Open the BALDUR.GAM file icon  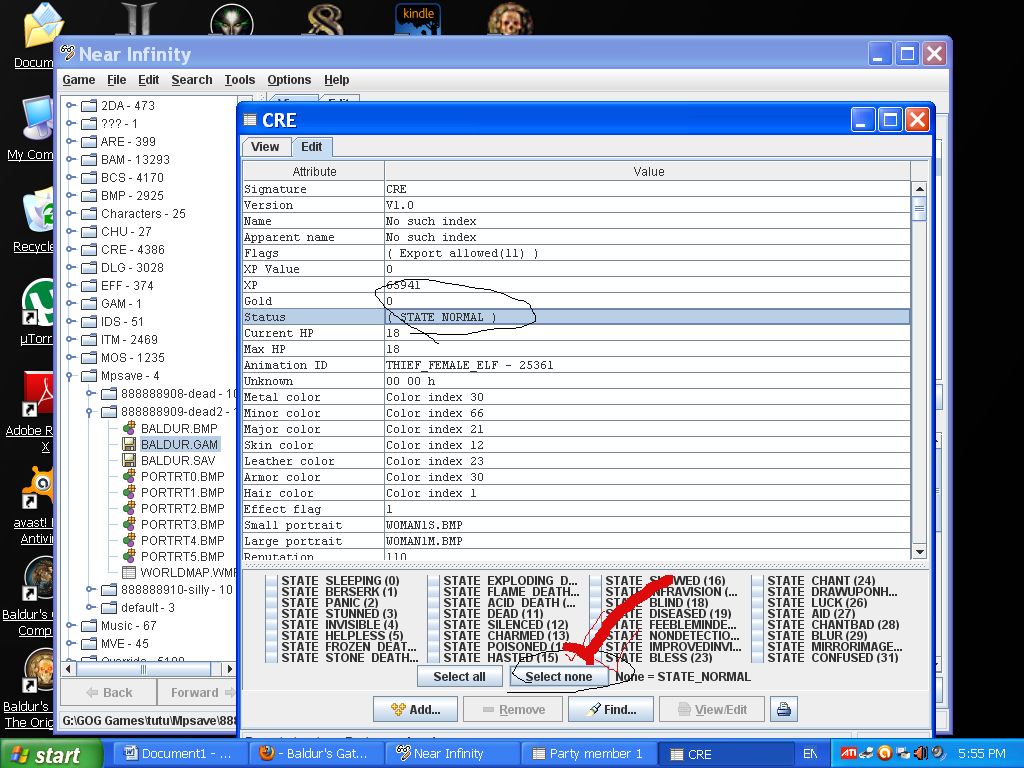(129, 444)
